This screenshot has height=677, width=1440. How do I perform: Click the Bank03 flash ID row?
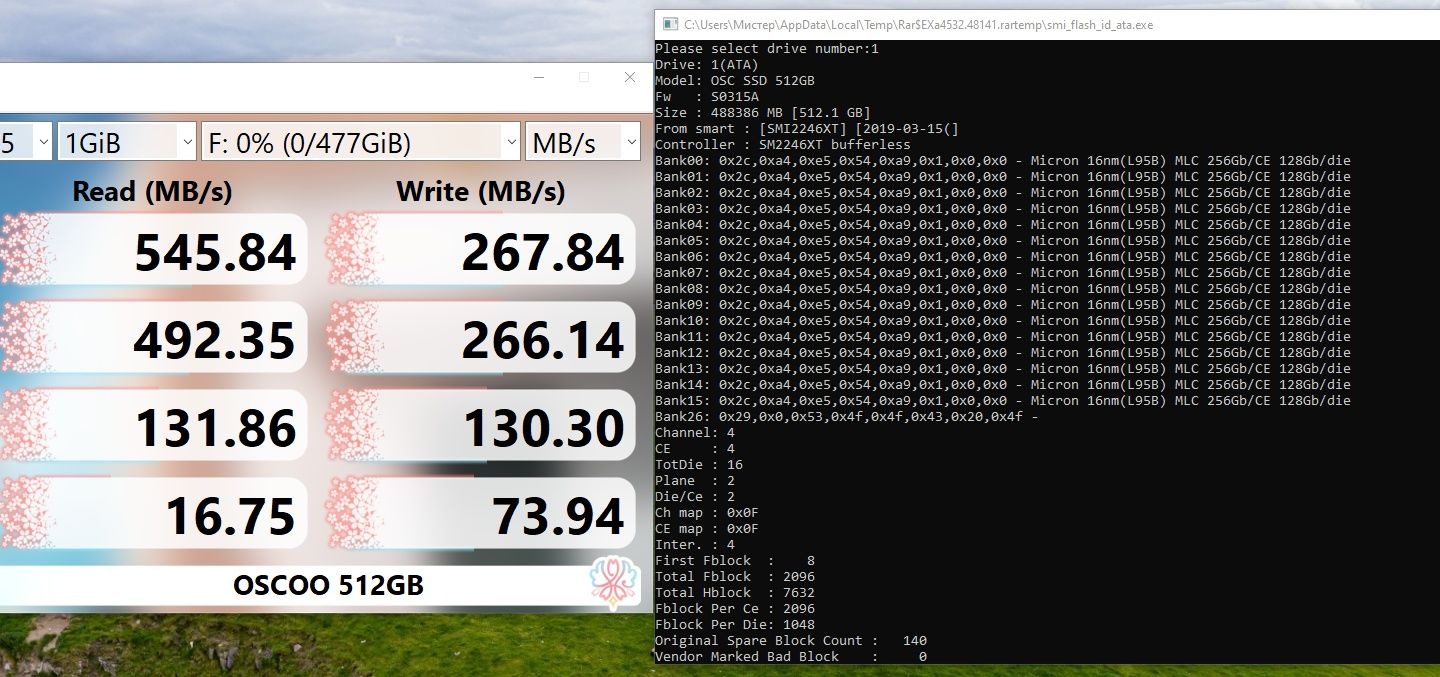coord(1003,208)
